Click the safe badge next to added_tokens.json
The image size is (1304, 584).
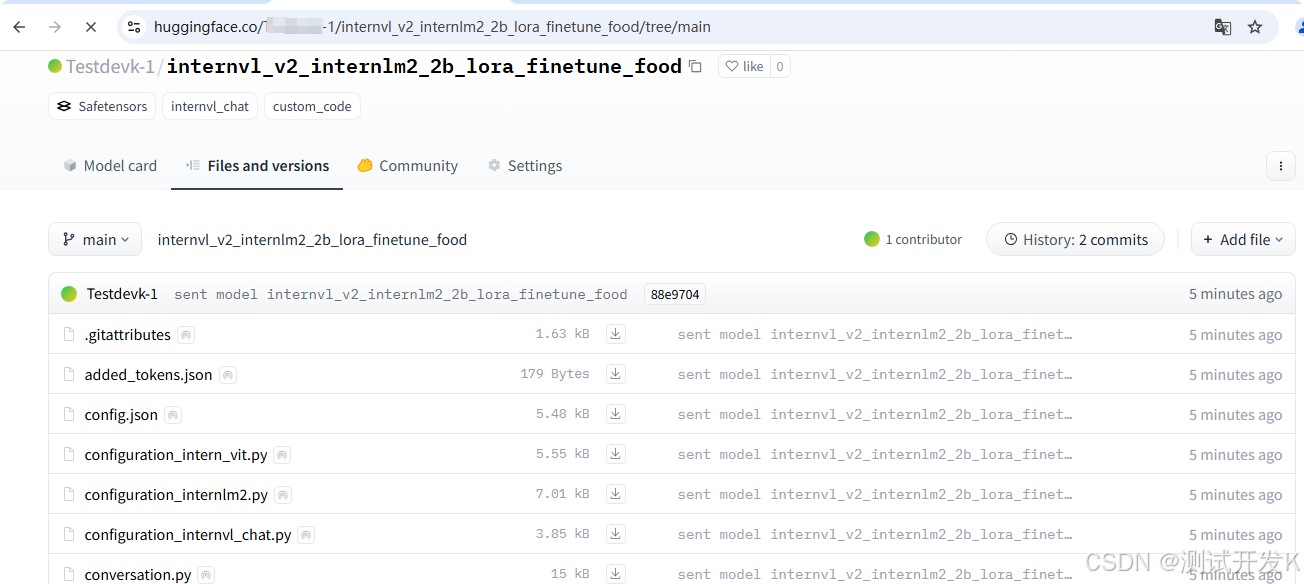coord(228,375)
